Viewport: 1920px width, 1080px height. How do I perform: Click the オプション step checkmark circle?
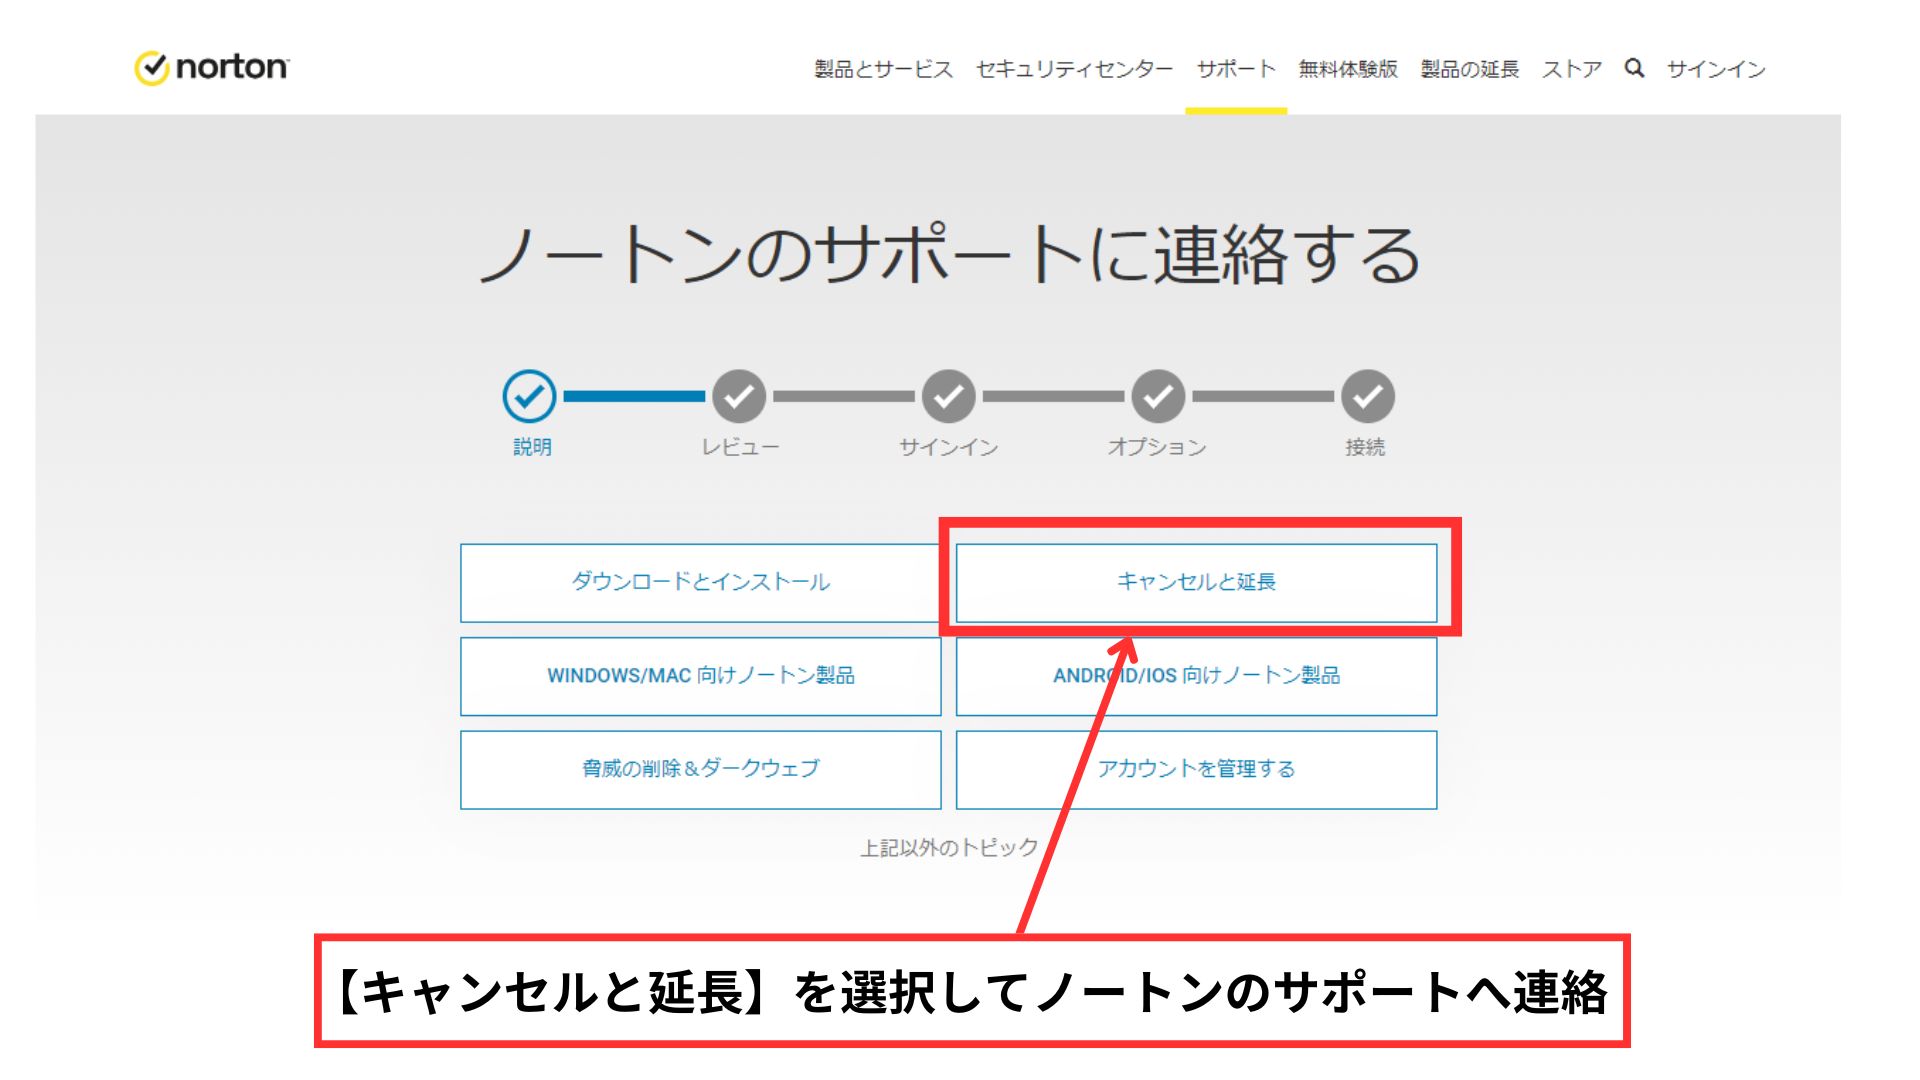1158,397
